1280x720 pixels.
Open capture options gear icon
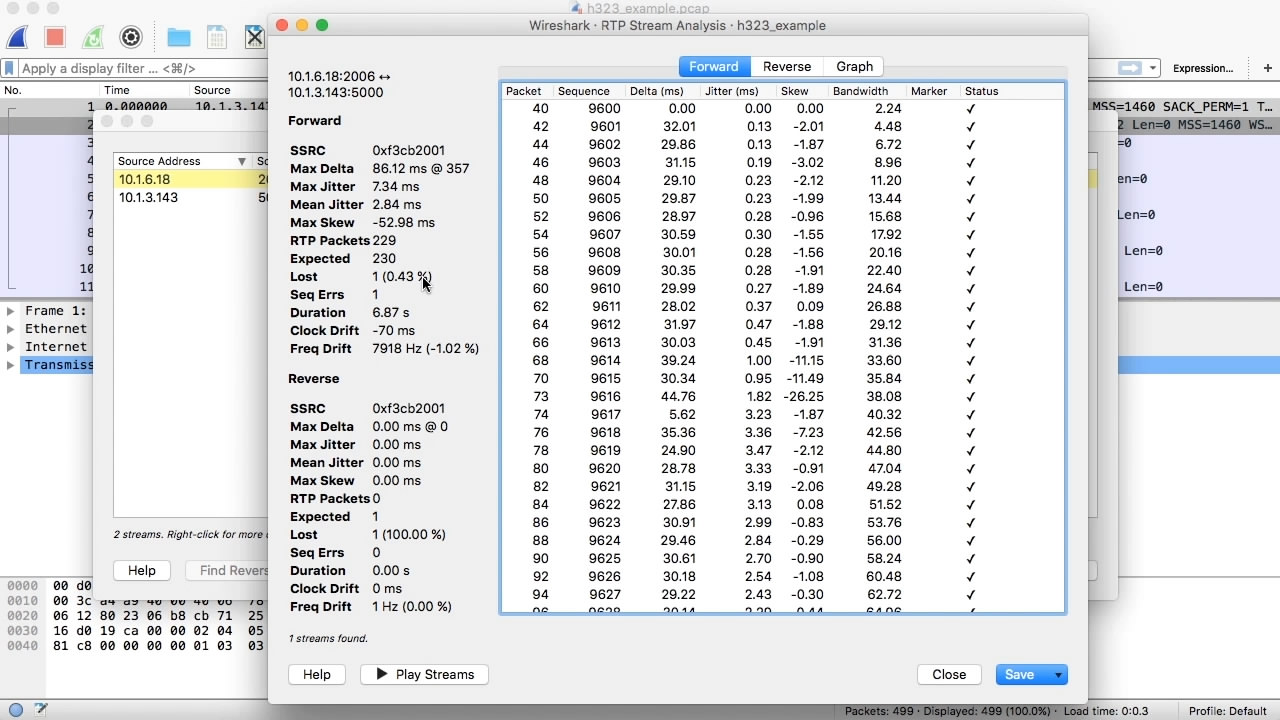pyautogui.click(x=131, y=38)
